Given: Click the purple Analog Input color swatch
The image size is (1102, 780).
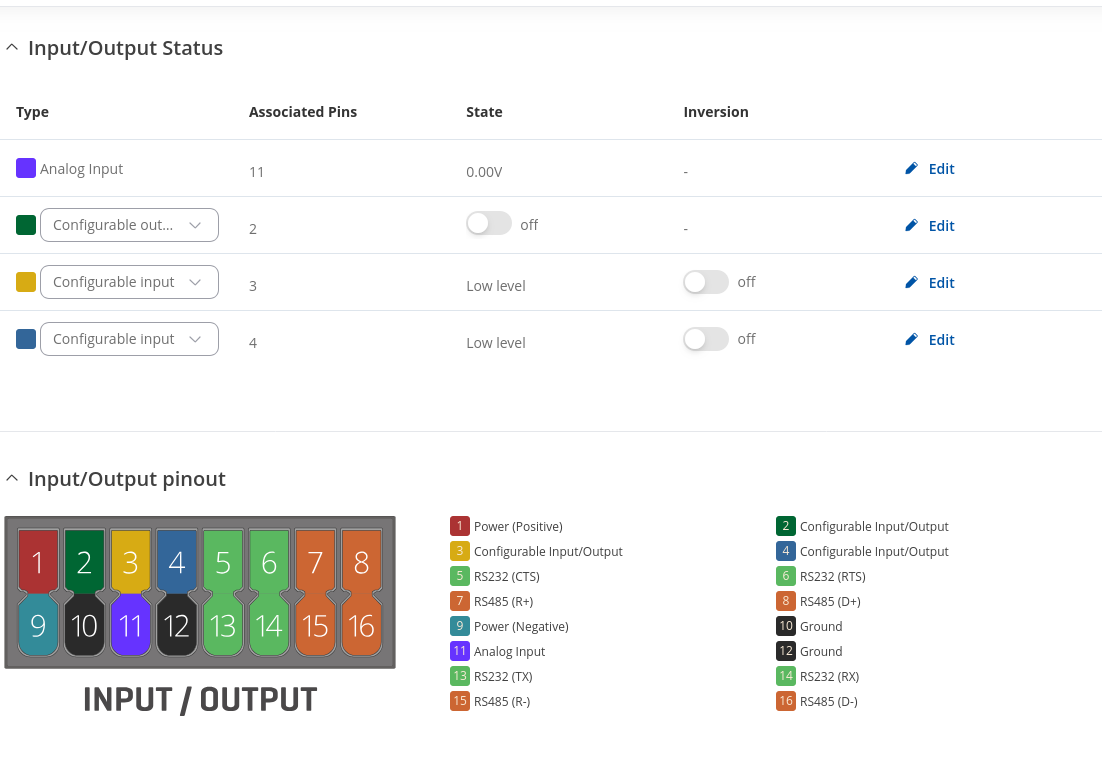Looking at the screenshot, I should tap(26, 168).
